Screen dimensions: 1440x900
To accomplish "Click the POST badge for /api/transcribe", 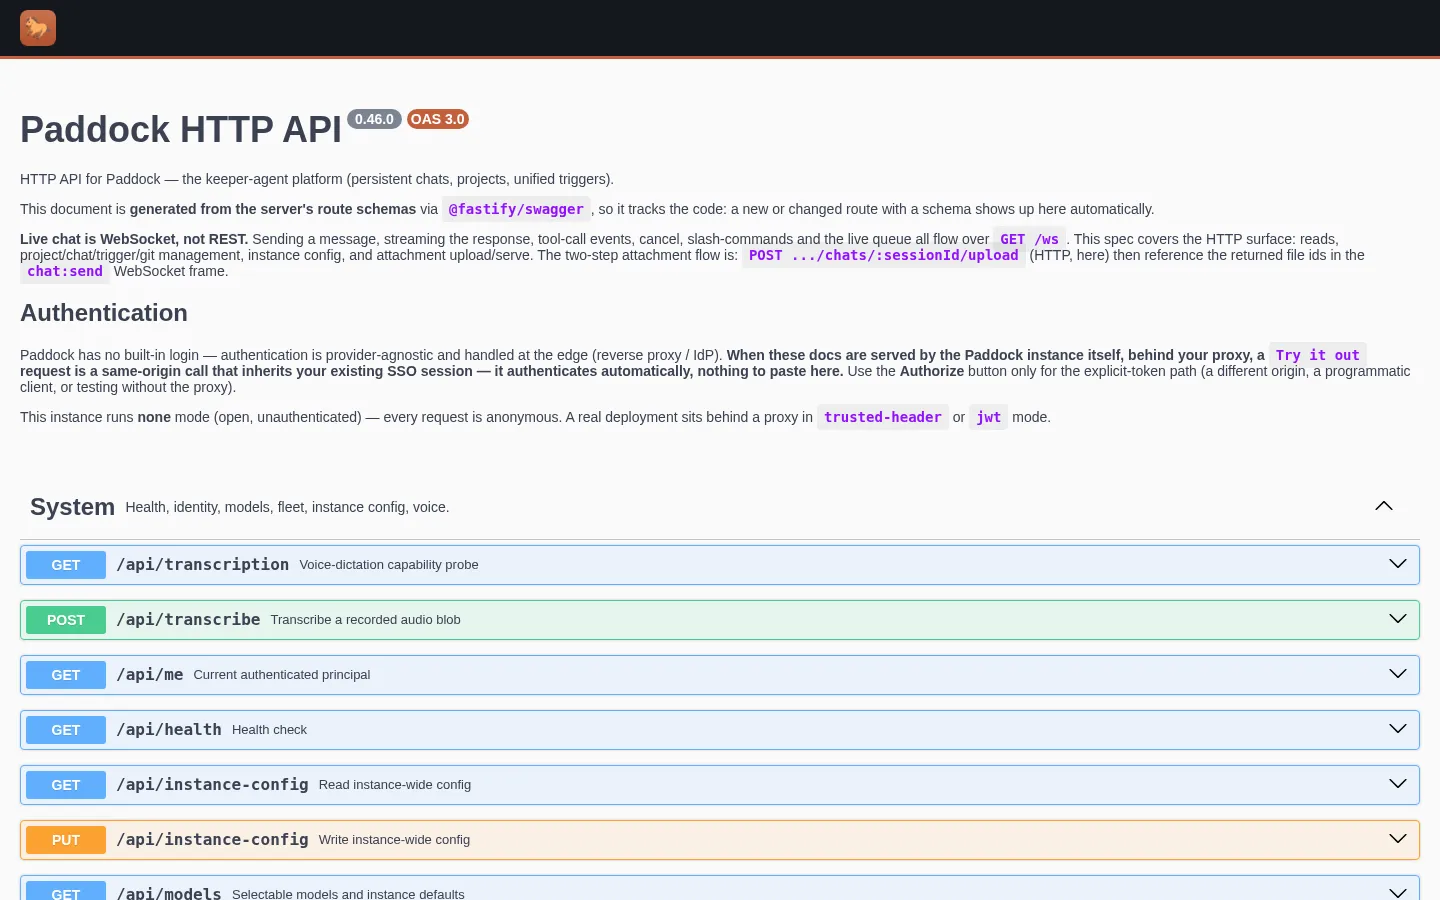I will (x=66, y=620).
